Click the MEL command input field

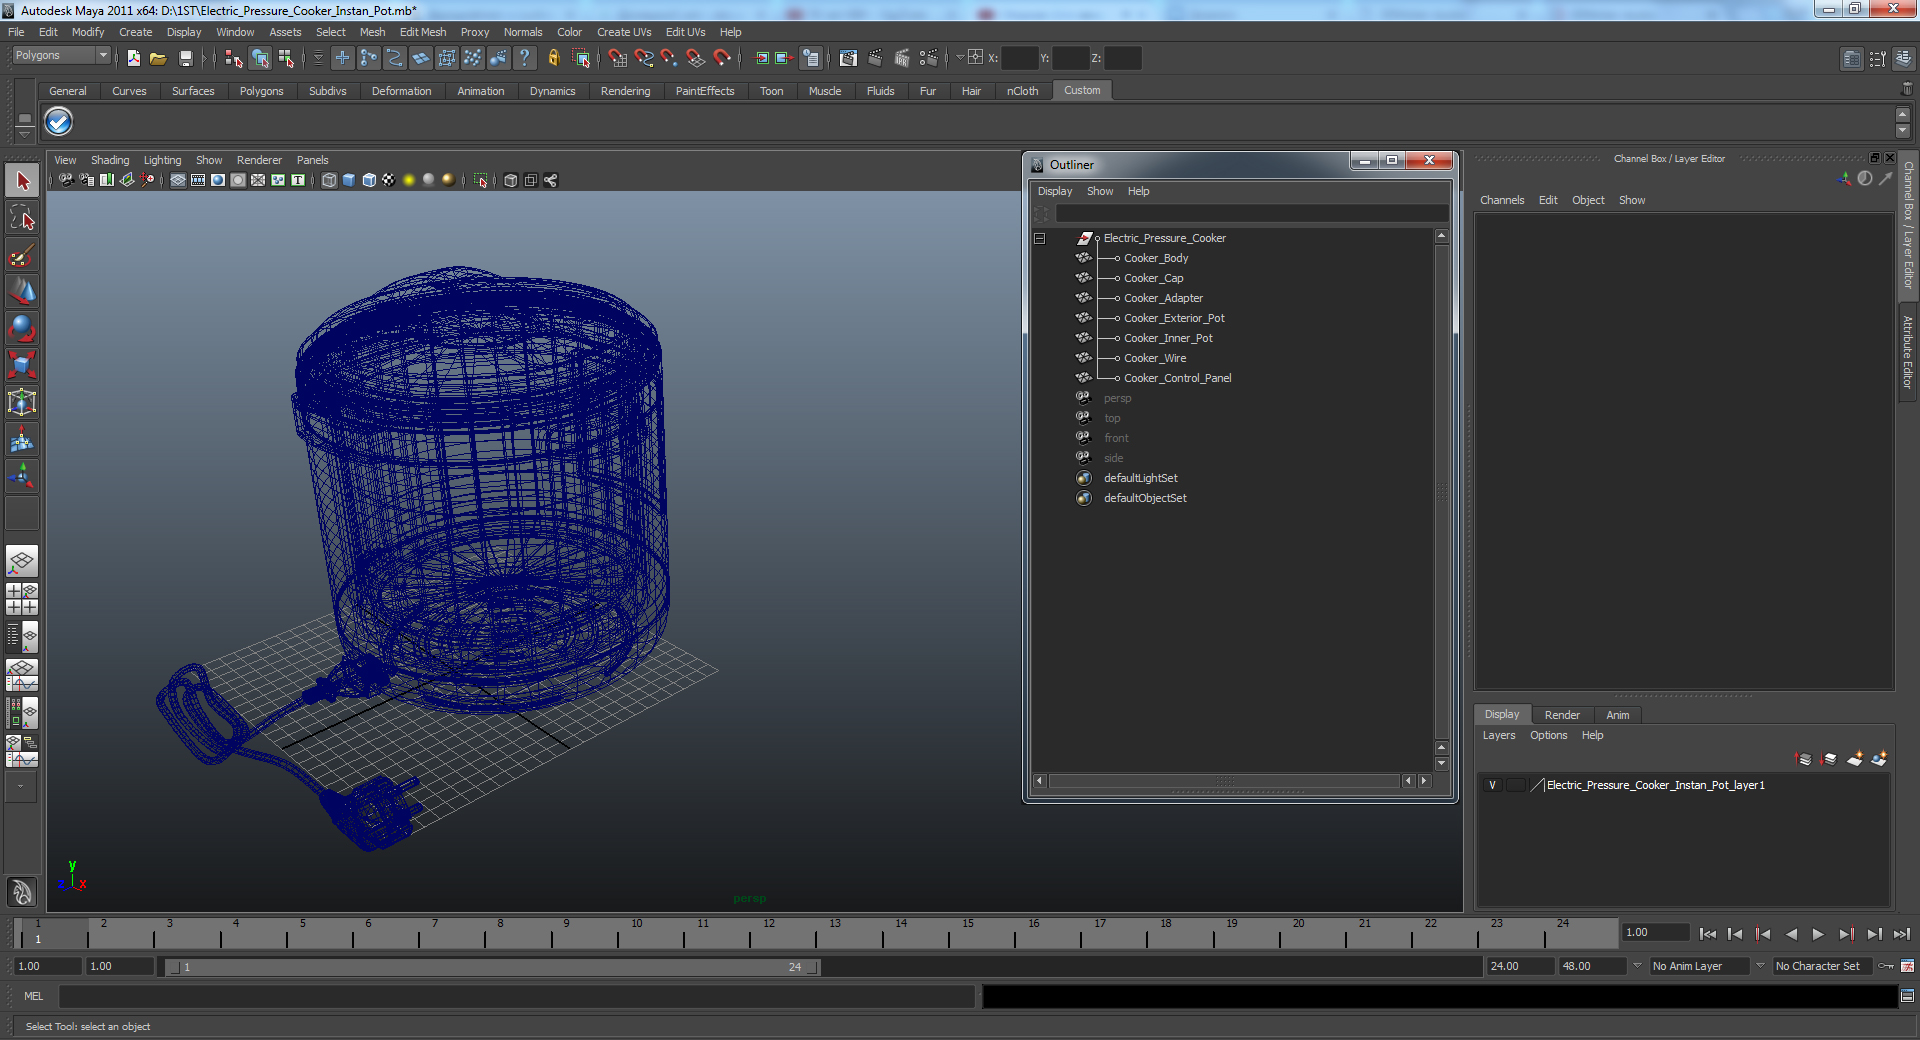coord(516,996)
